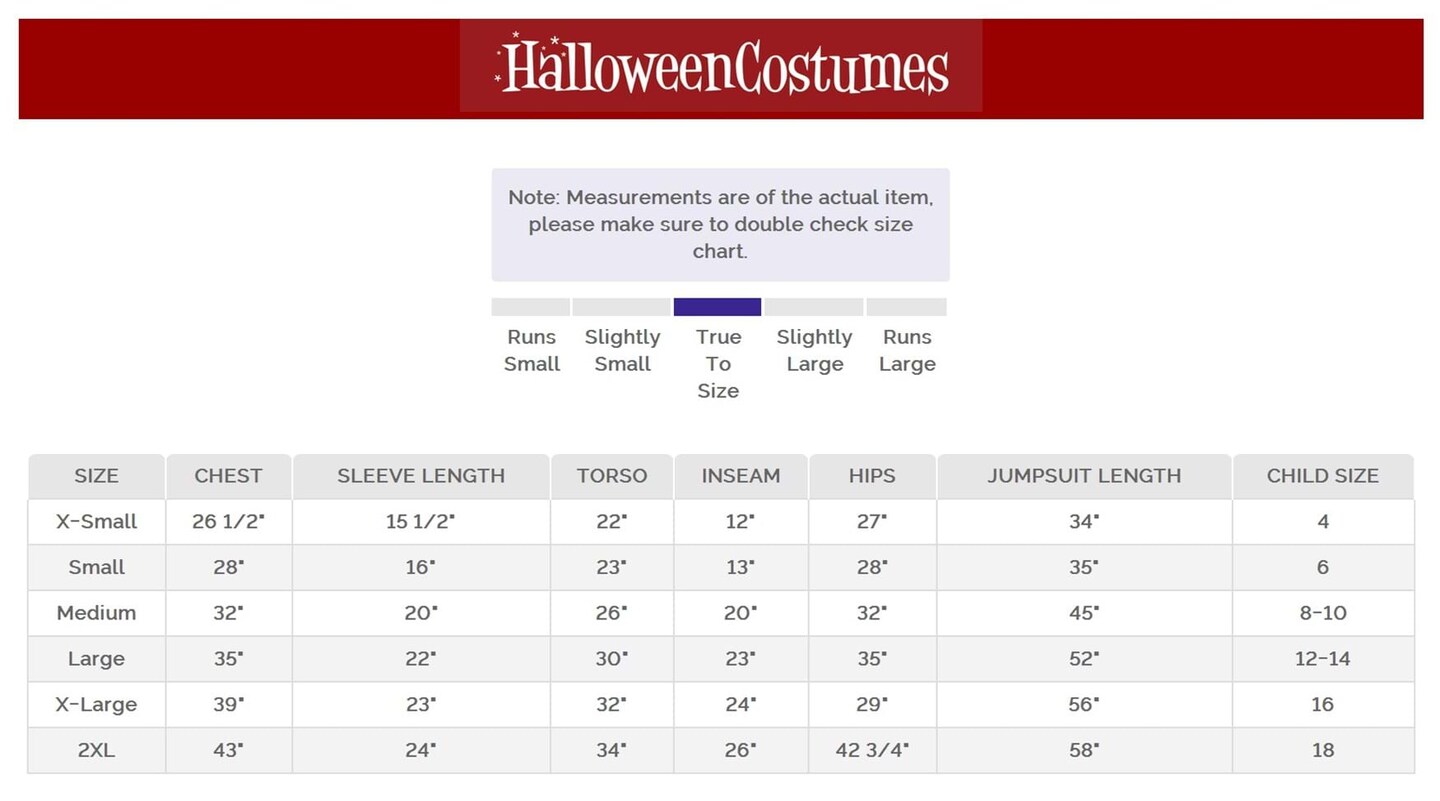
Task: Click the Slightly Small fit label
Action: 622,350
